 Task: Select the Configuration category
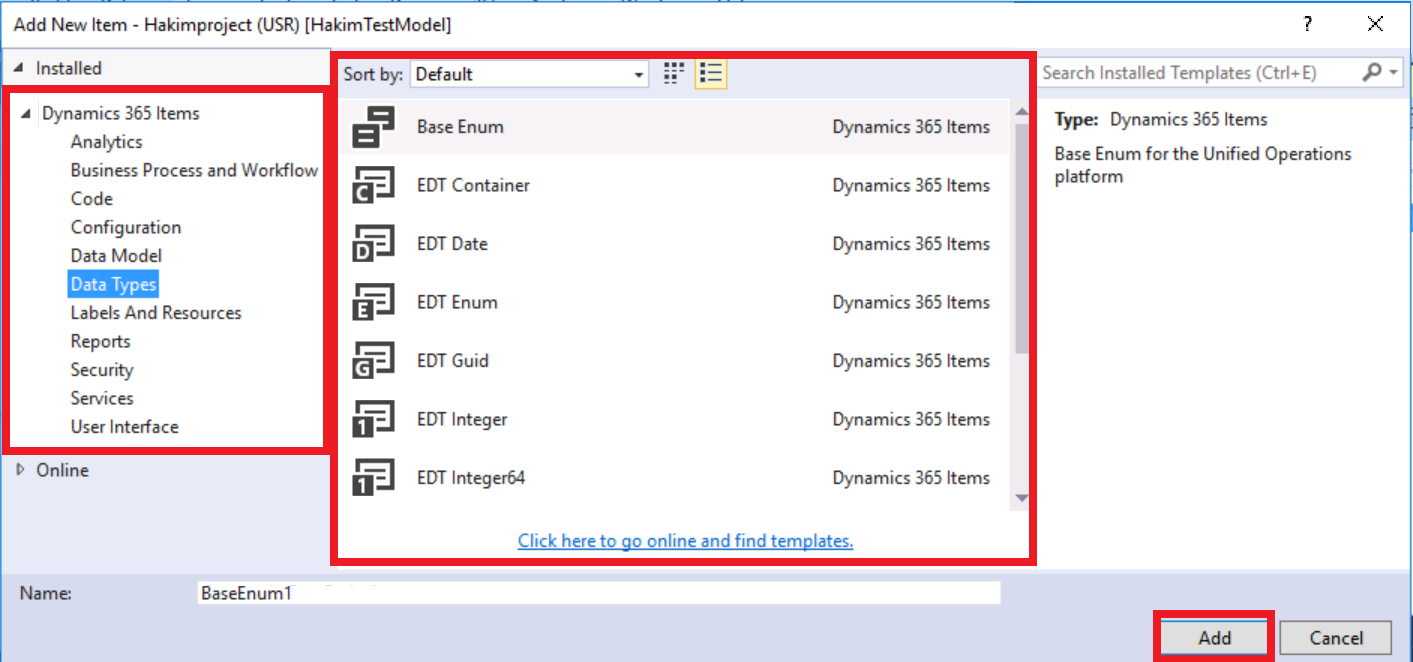click(x=126, y=227)
